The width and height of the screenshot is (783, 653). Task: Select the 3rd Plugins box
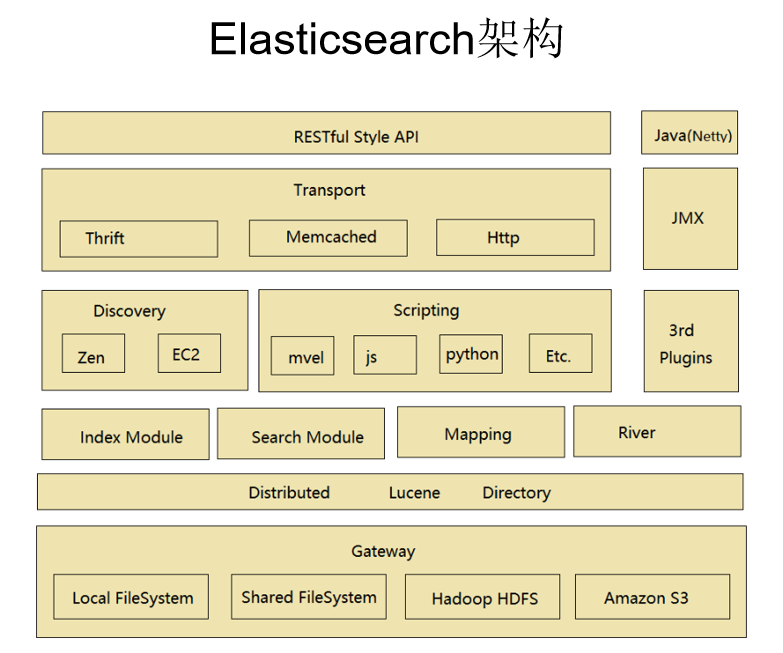click(691, 341)
